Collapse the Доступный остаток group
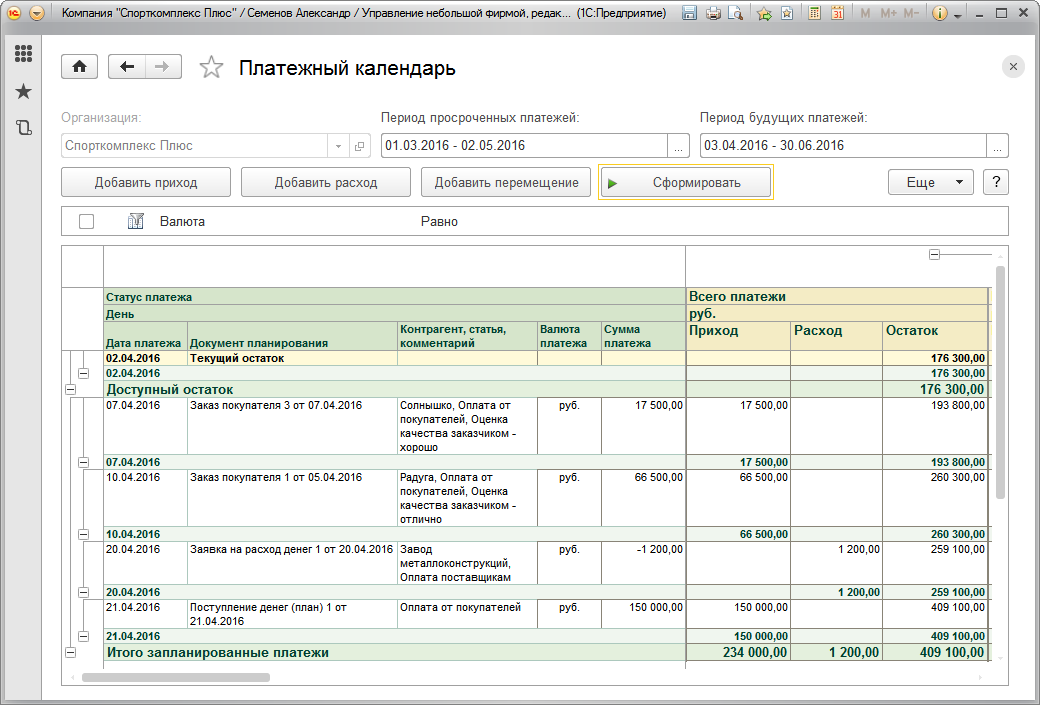The width and height of the screenshot is (1040, 705). click(70, 389)
